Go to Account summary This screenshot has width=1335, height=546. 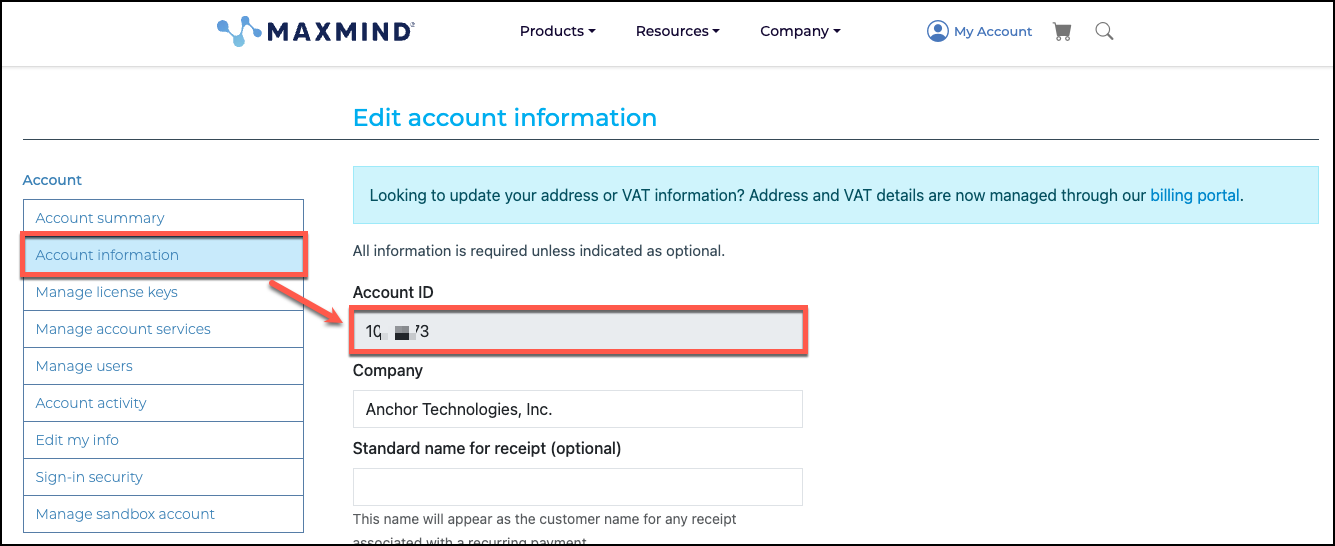click(100, 218)
